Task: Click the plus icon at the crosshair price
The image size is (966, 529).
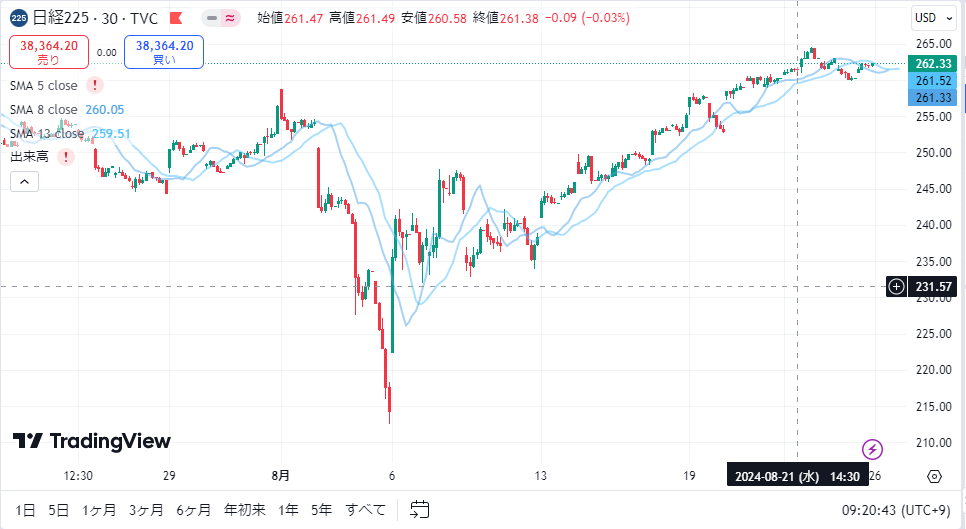Action: [896, 286]
